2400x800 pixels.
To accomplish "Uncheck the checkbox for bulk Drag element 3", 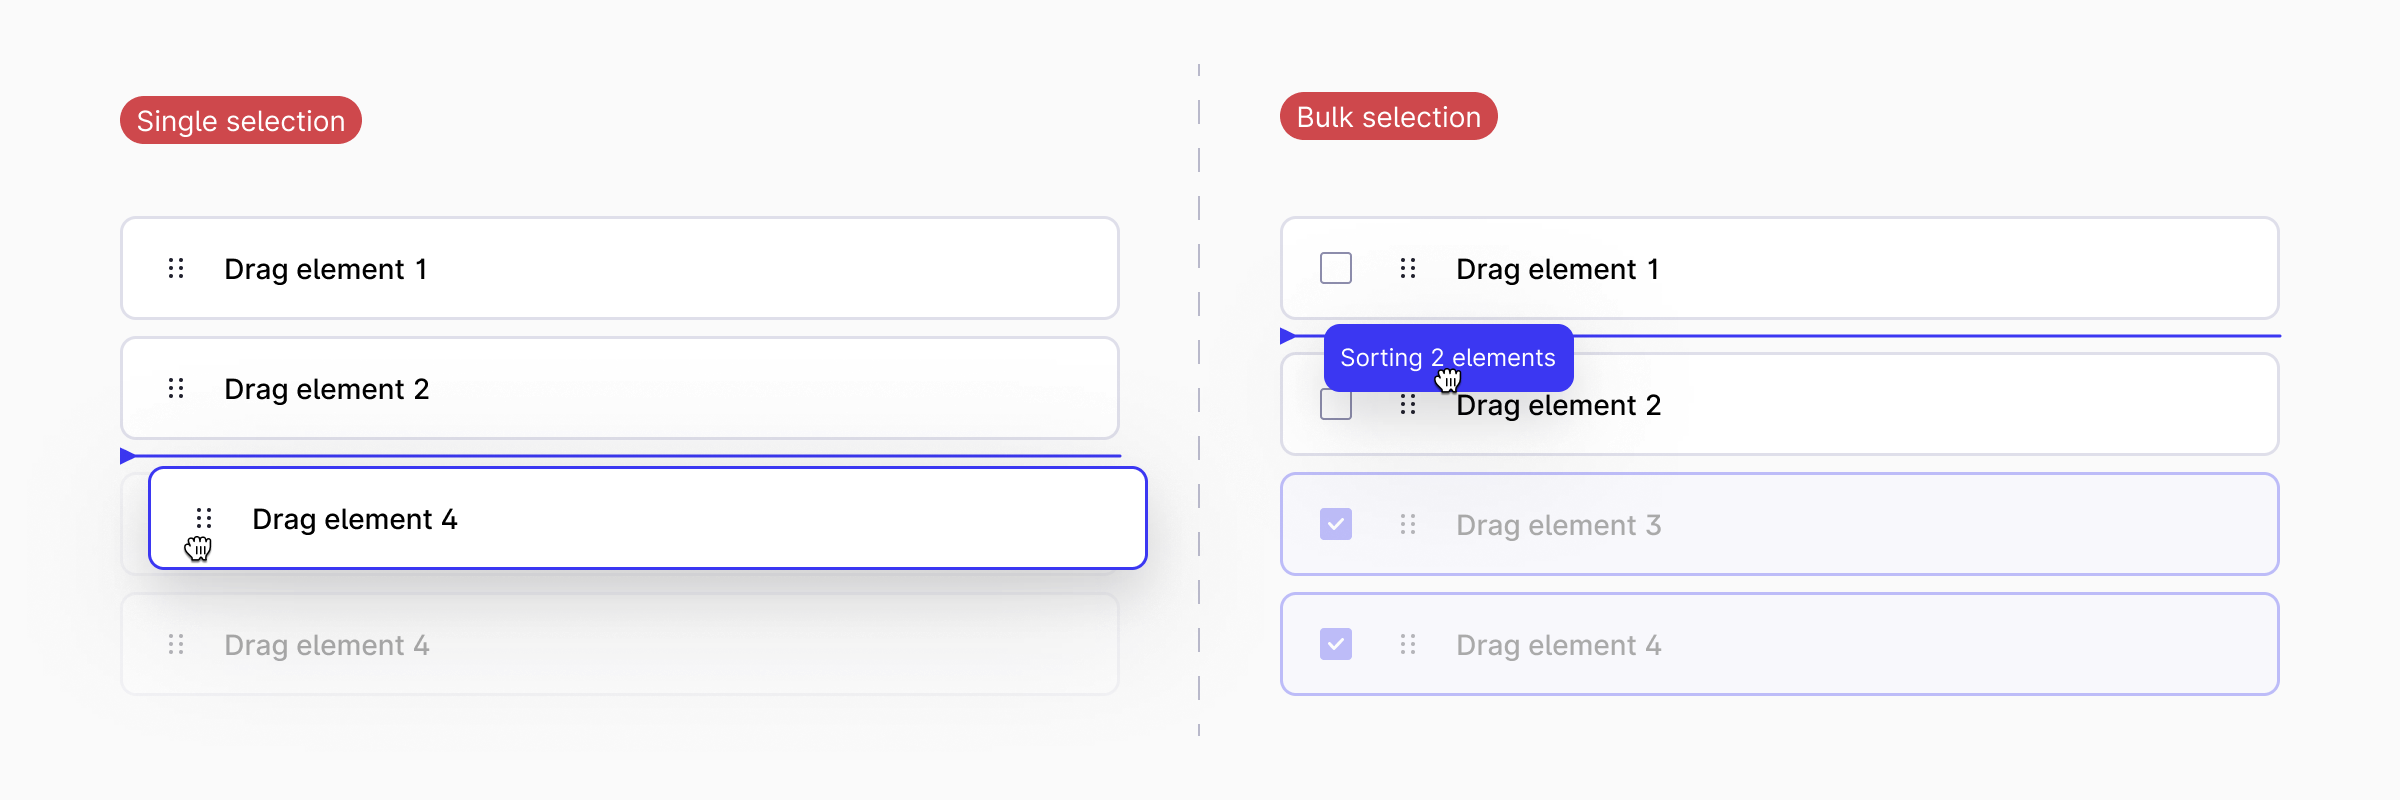I will click(x=1336, y=525).
